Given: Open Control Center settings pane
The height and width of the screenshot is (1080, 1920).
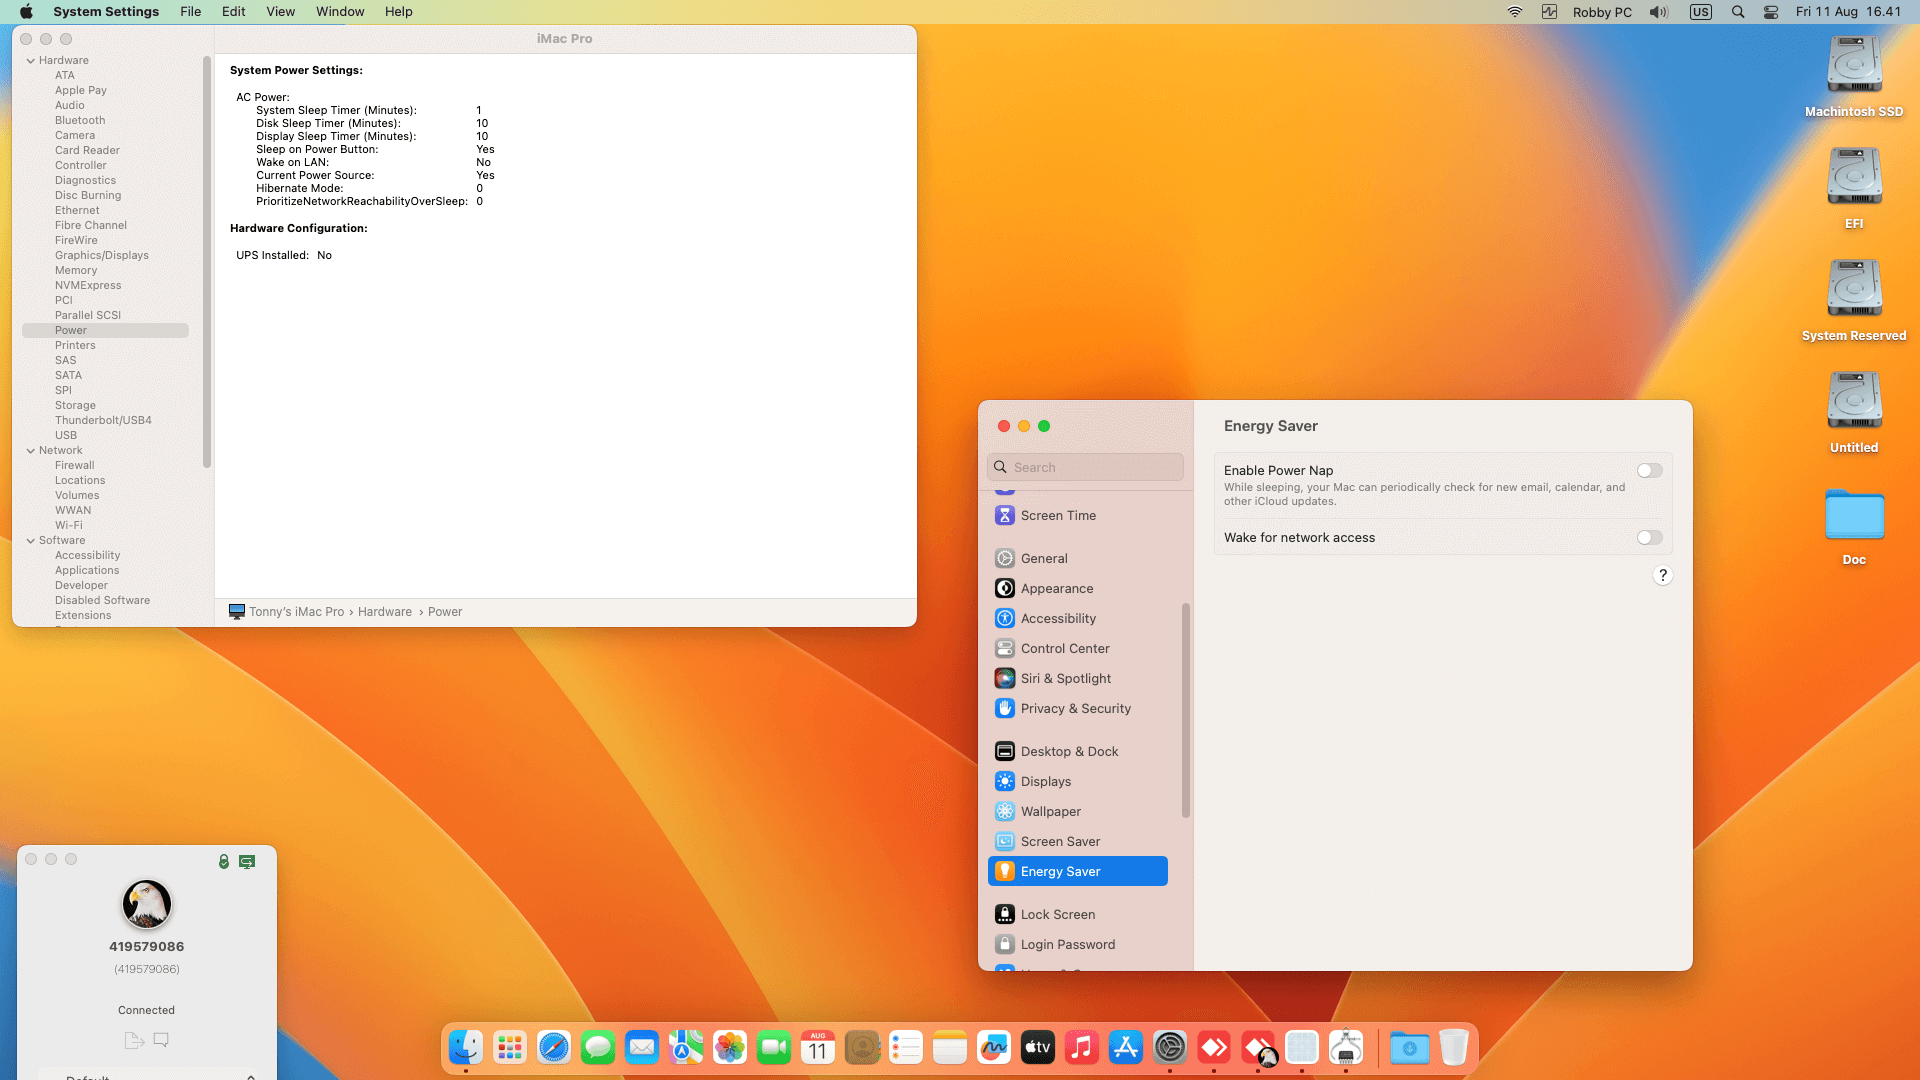Looking at the screenshot, I should [1077, 648].
